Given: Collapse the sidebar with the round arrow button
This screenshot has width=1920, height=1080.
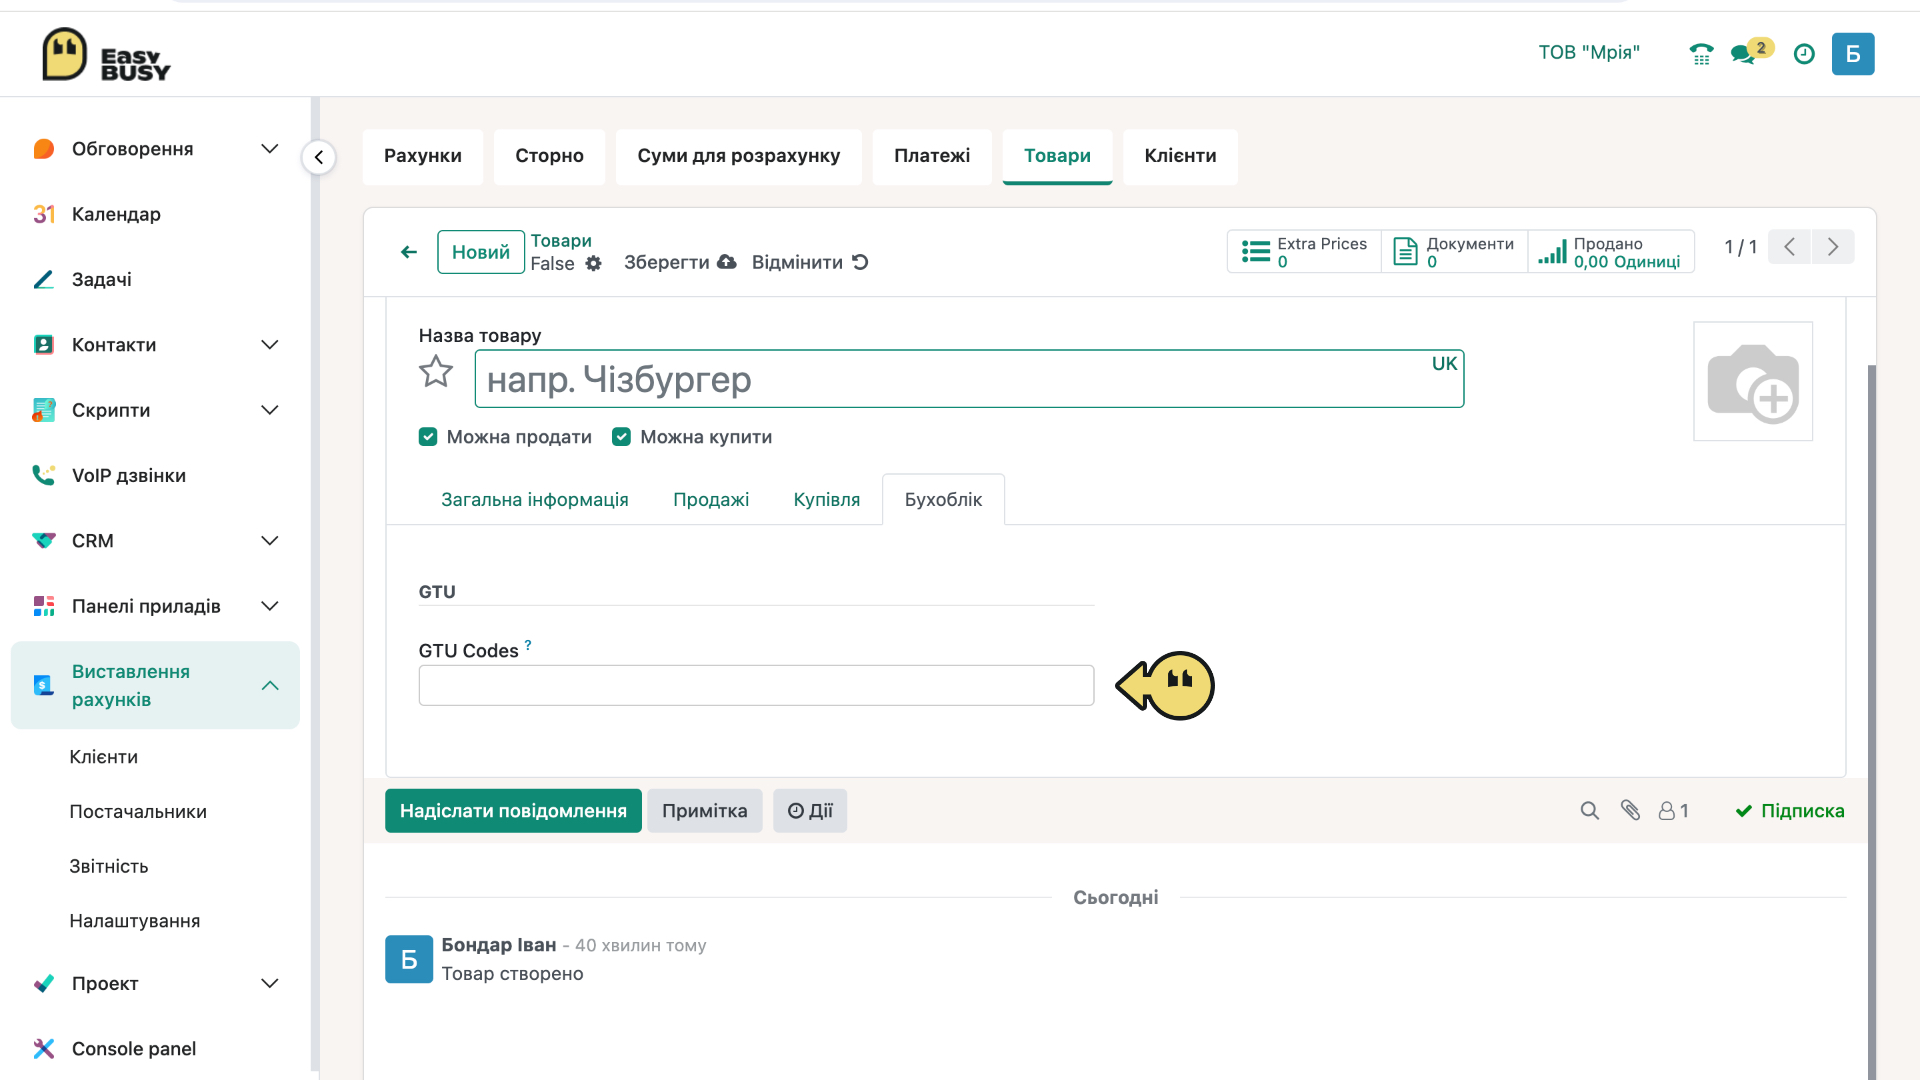Looking at the screenshot, I should coord(318,157).
